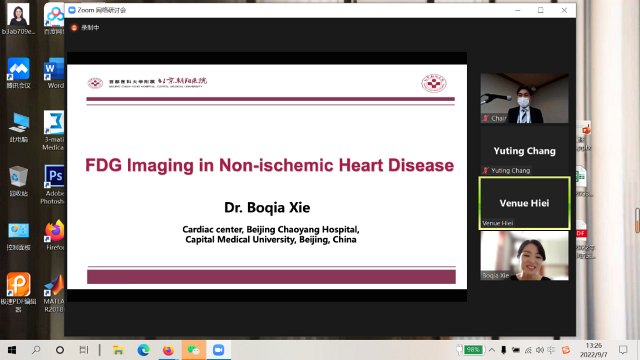Viewport: 640px width, 360px height.
Task: Select the Word desktop shortcut
Action: 54,73
